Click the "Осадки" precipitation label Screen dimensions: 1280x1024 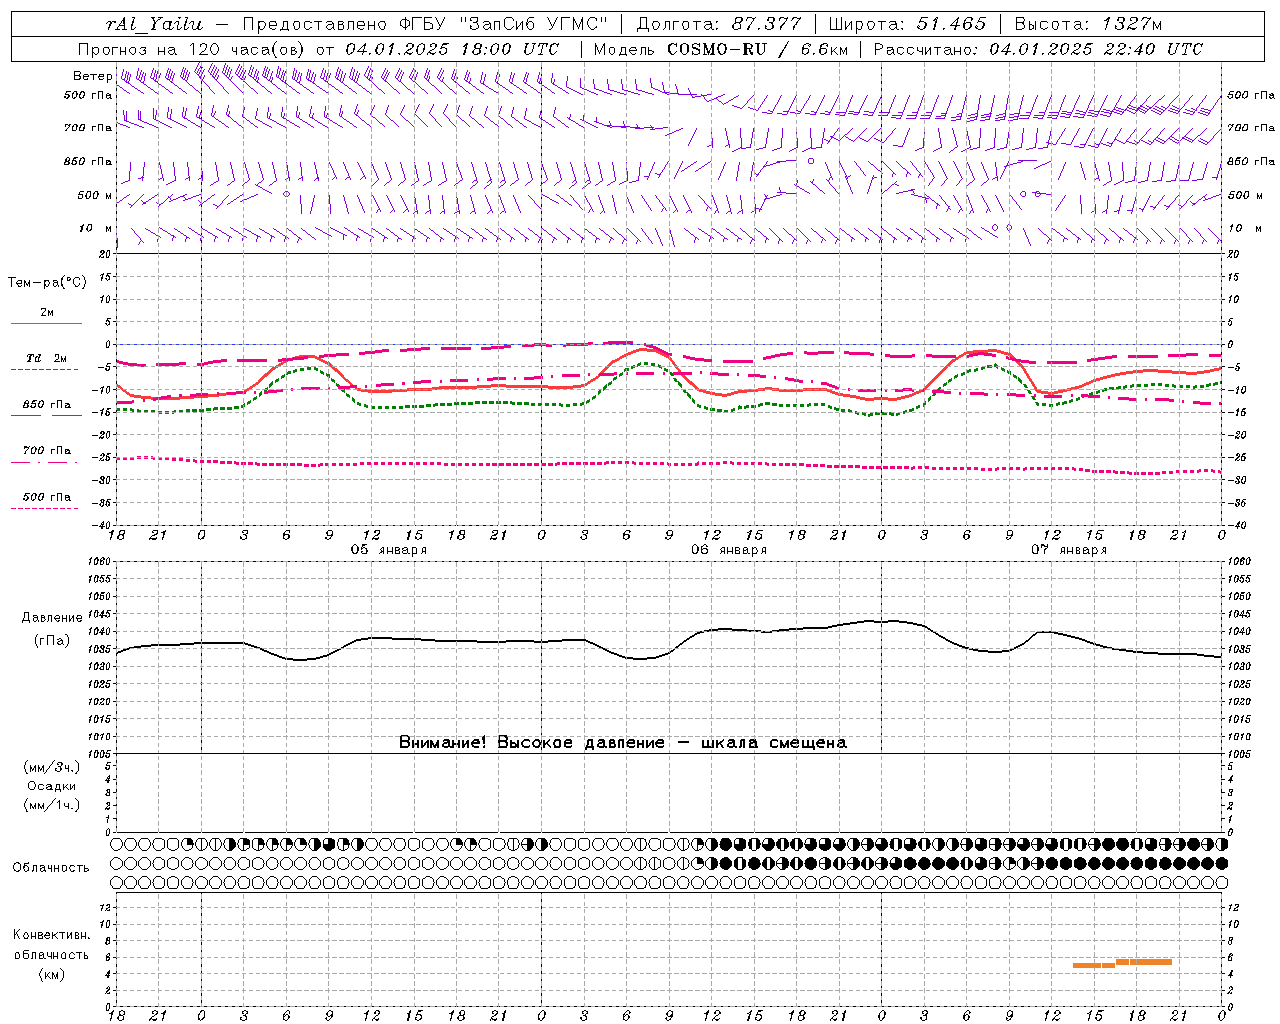(x=51, y=786)
